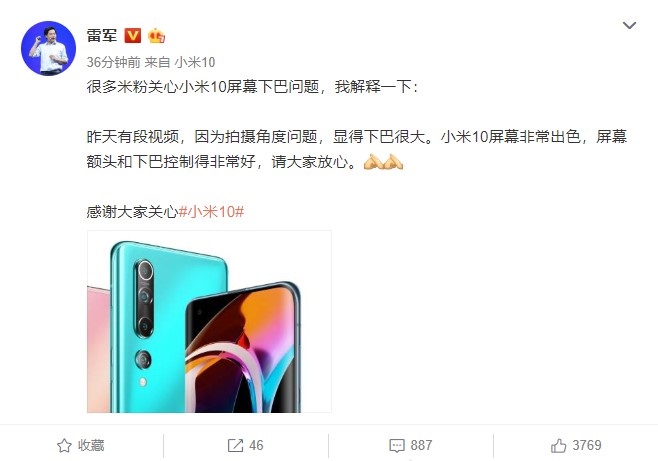Screen dimensions: 658x461
Task: Open the post options chevron dropdown
Action: tap(629, 26)
